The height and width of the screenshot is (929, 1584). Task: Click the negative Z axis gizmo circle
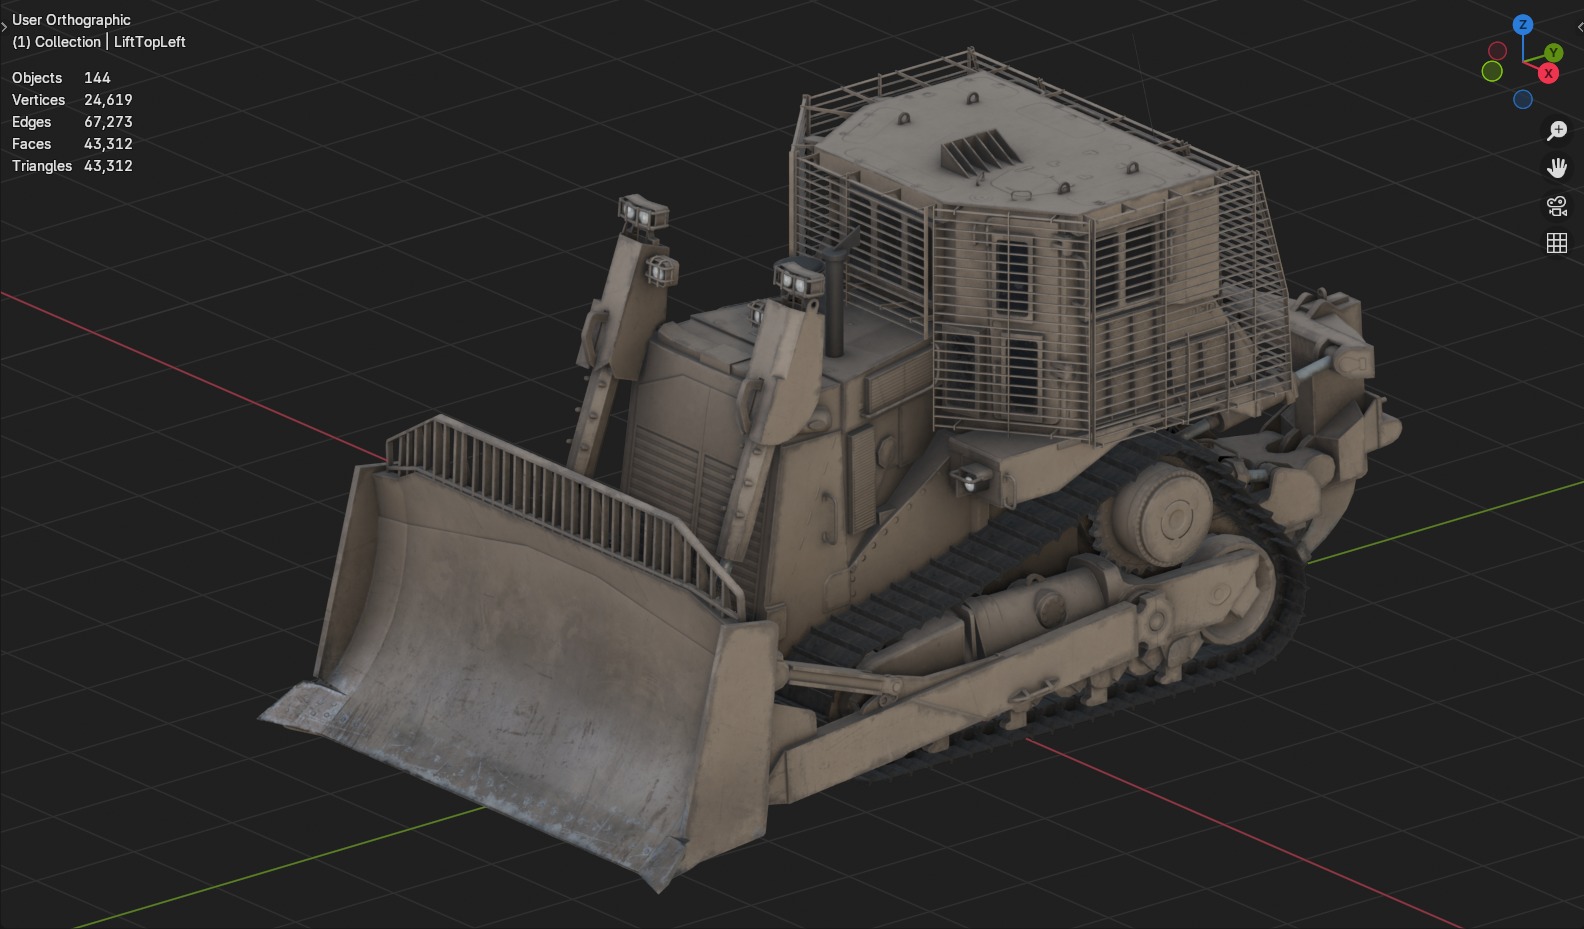pos(1523,99)
